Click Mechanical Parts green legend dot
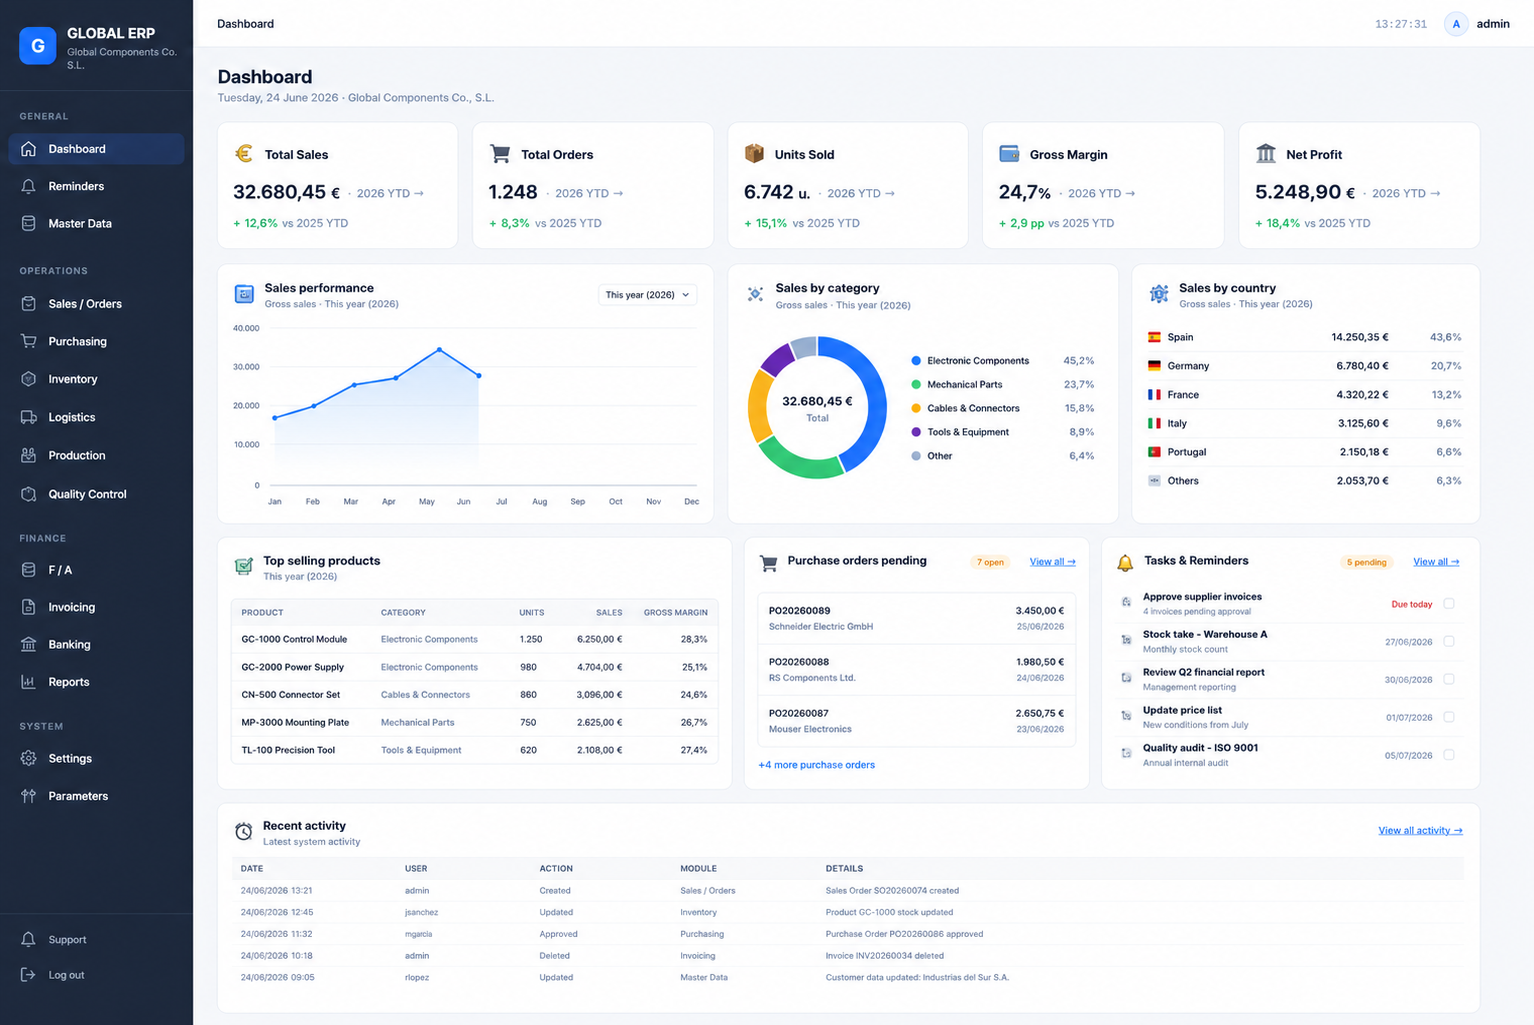Screen dimensions: 1534x1025 [x=916, y=384]
